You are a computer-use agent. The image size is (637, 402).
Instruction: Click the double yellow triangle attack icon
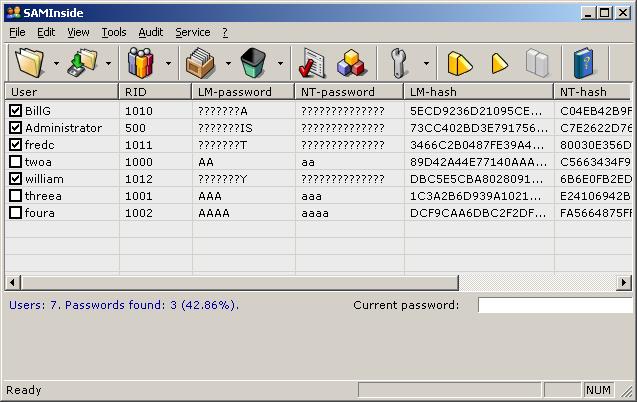coord(459,64)
